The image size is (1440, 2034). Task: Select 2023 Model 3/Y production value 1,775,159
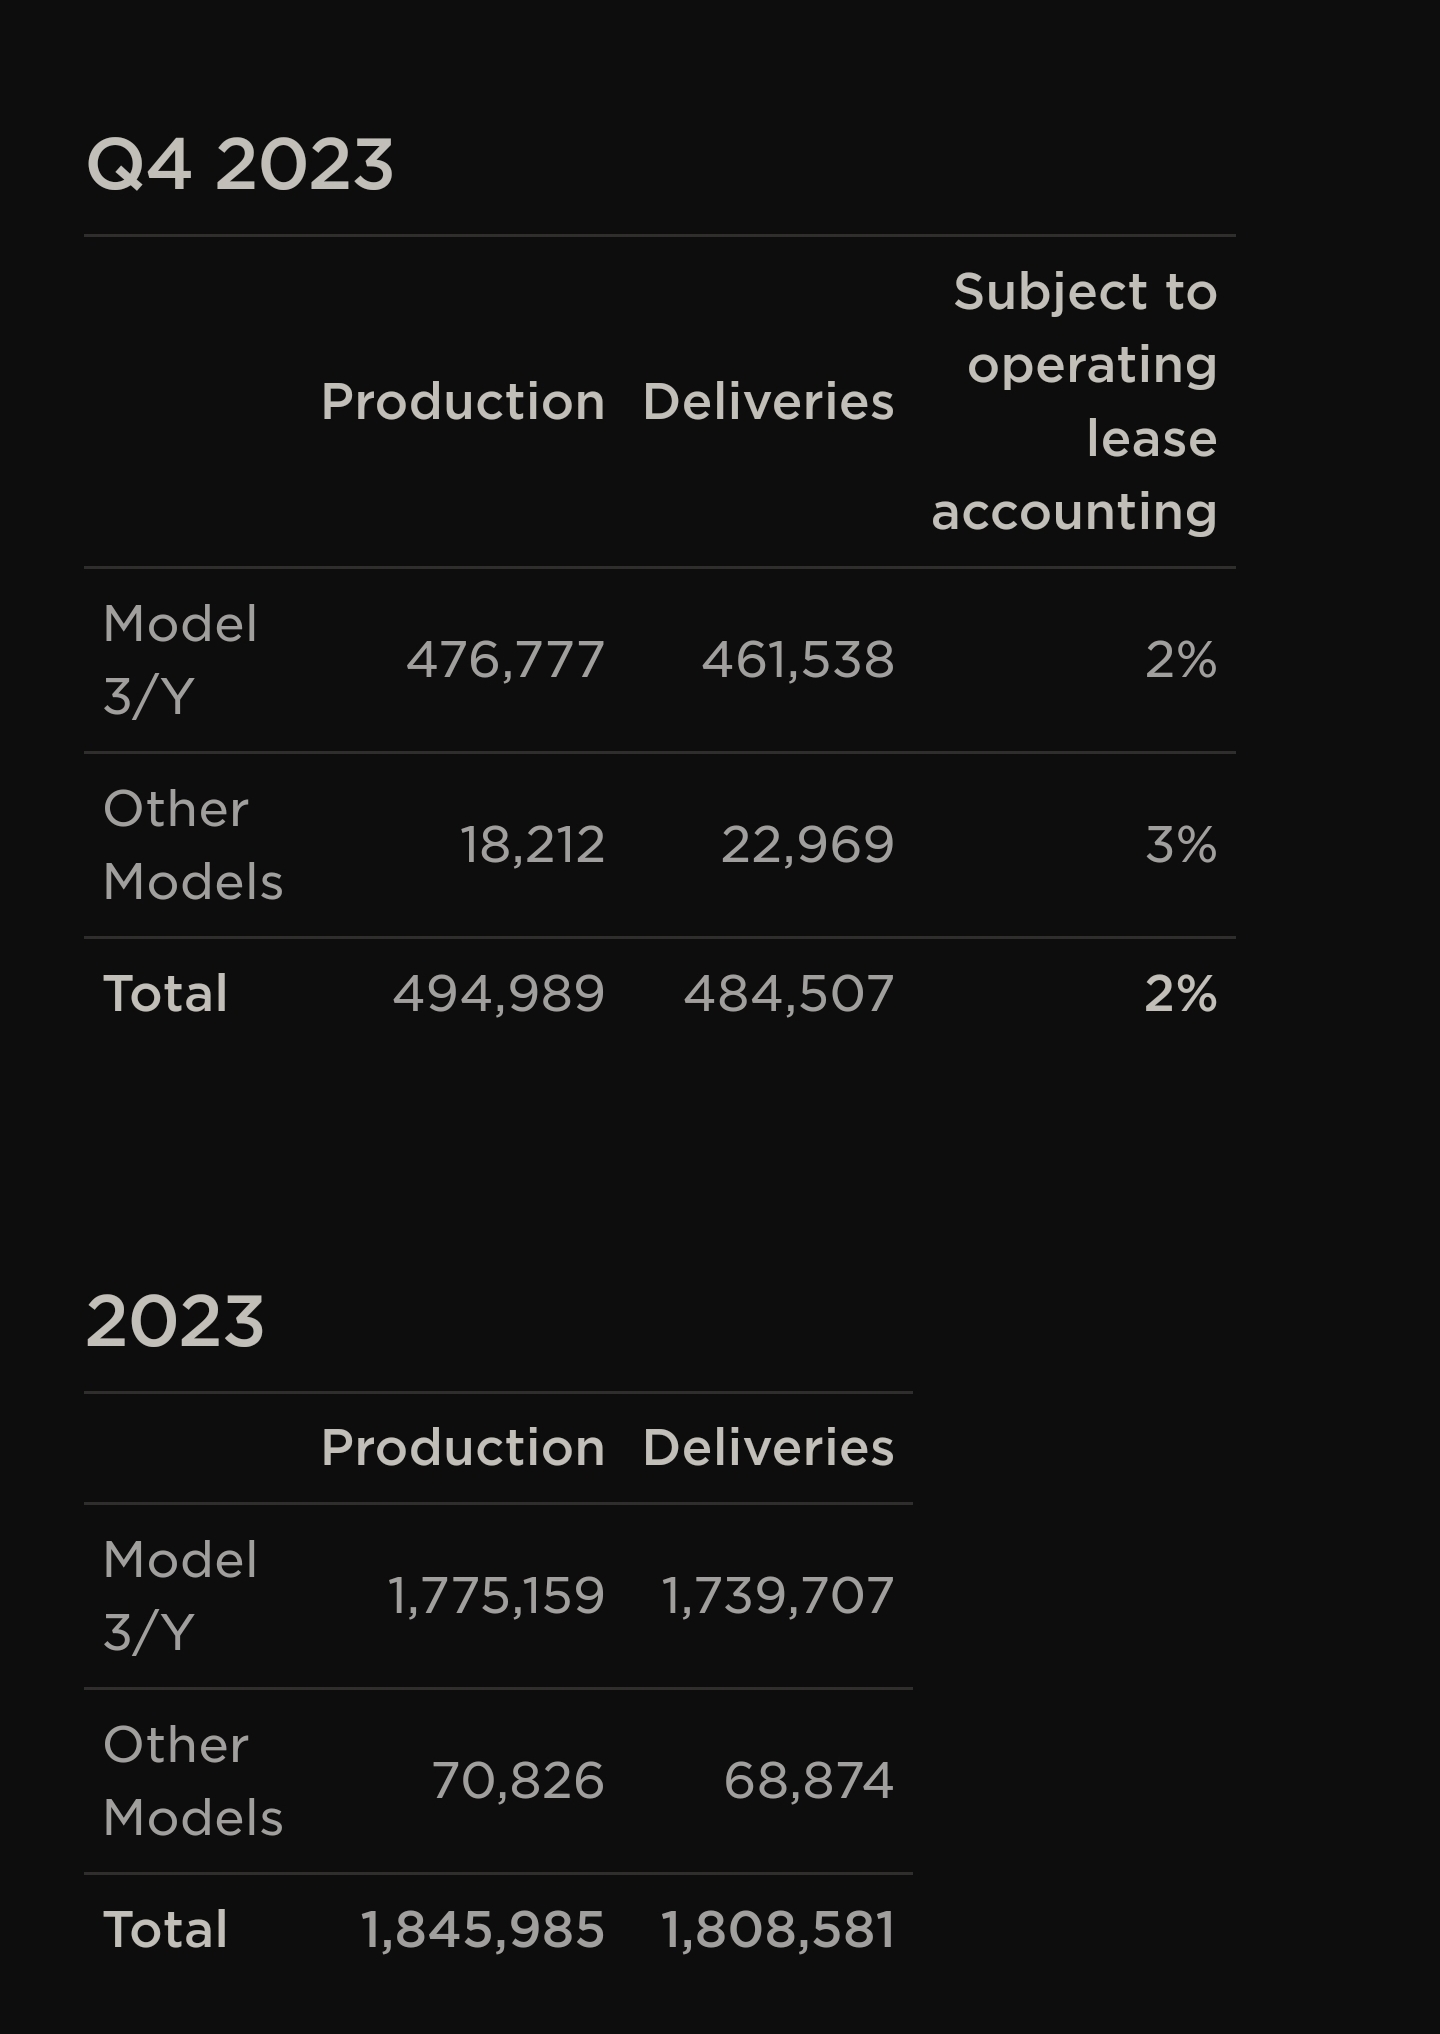coord(496,1595)
